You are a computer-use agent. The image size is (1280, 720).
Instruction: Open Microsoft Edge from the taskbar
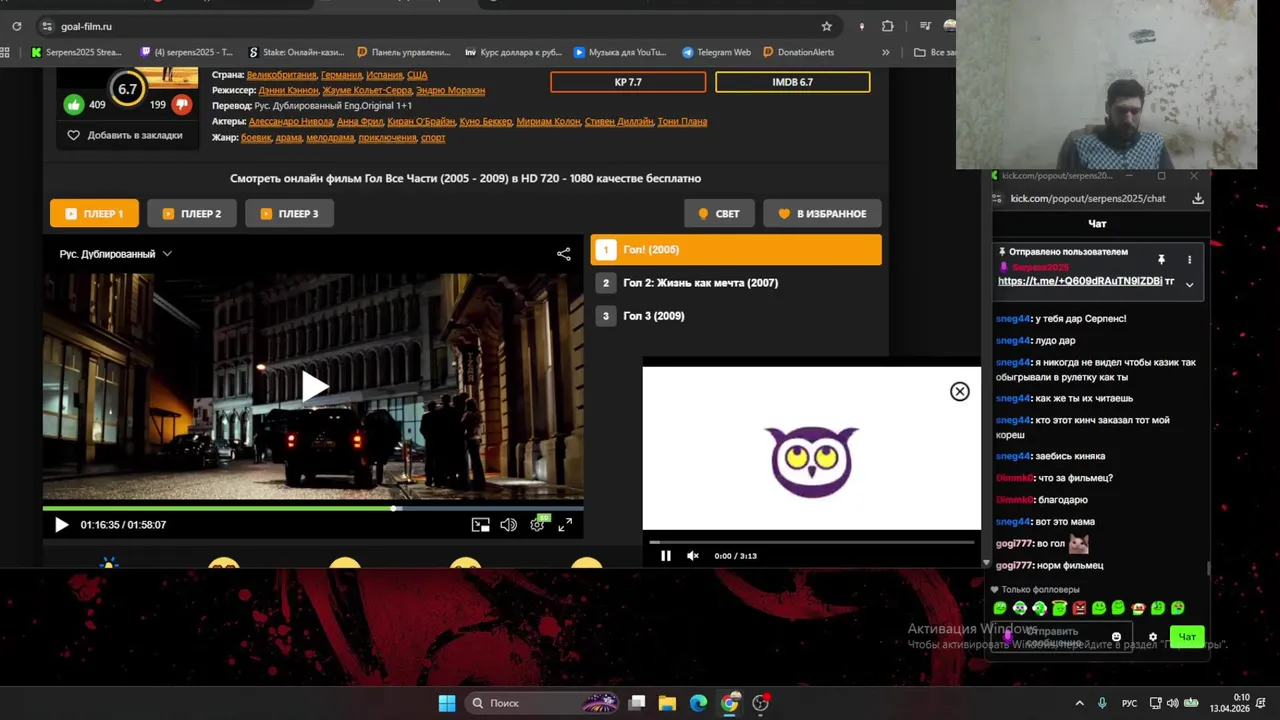[698, 703]
